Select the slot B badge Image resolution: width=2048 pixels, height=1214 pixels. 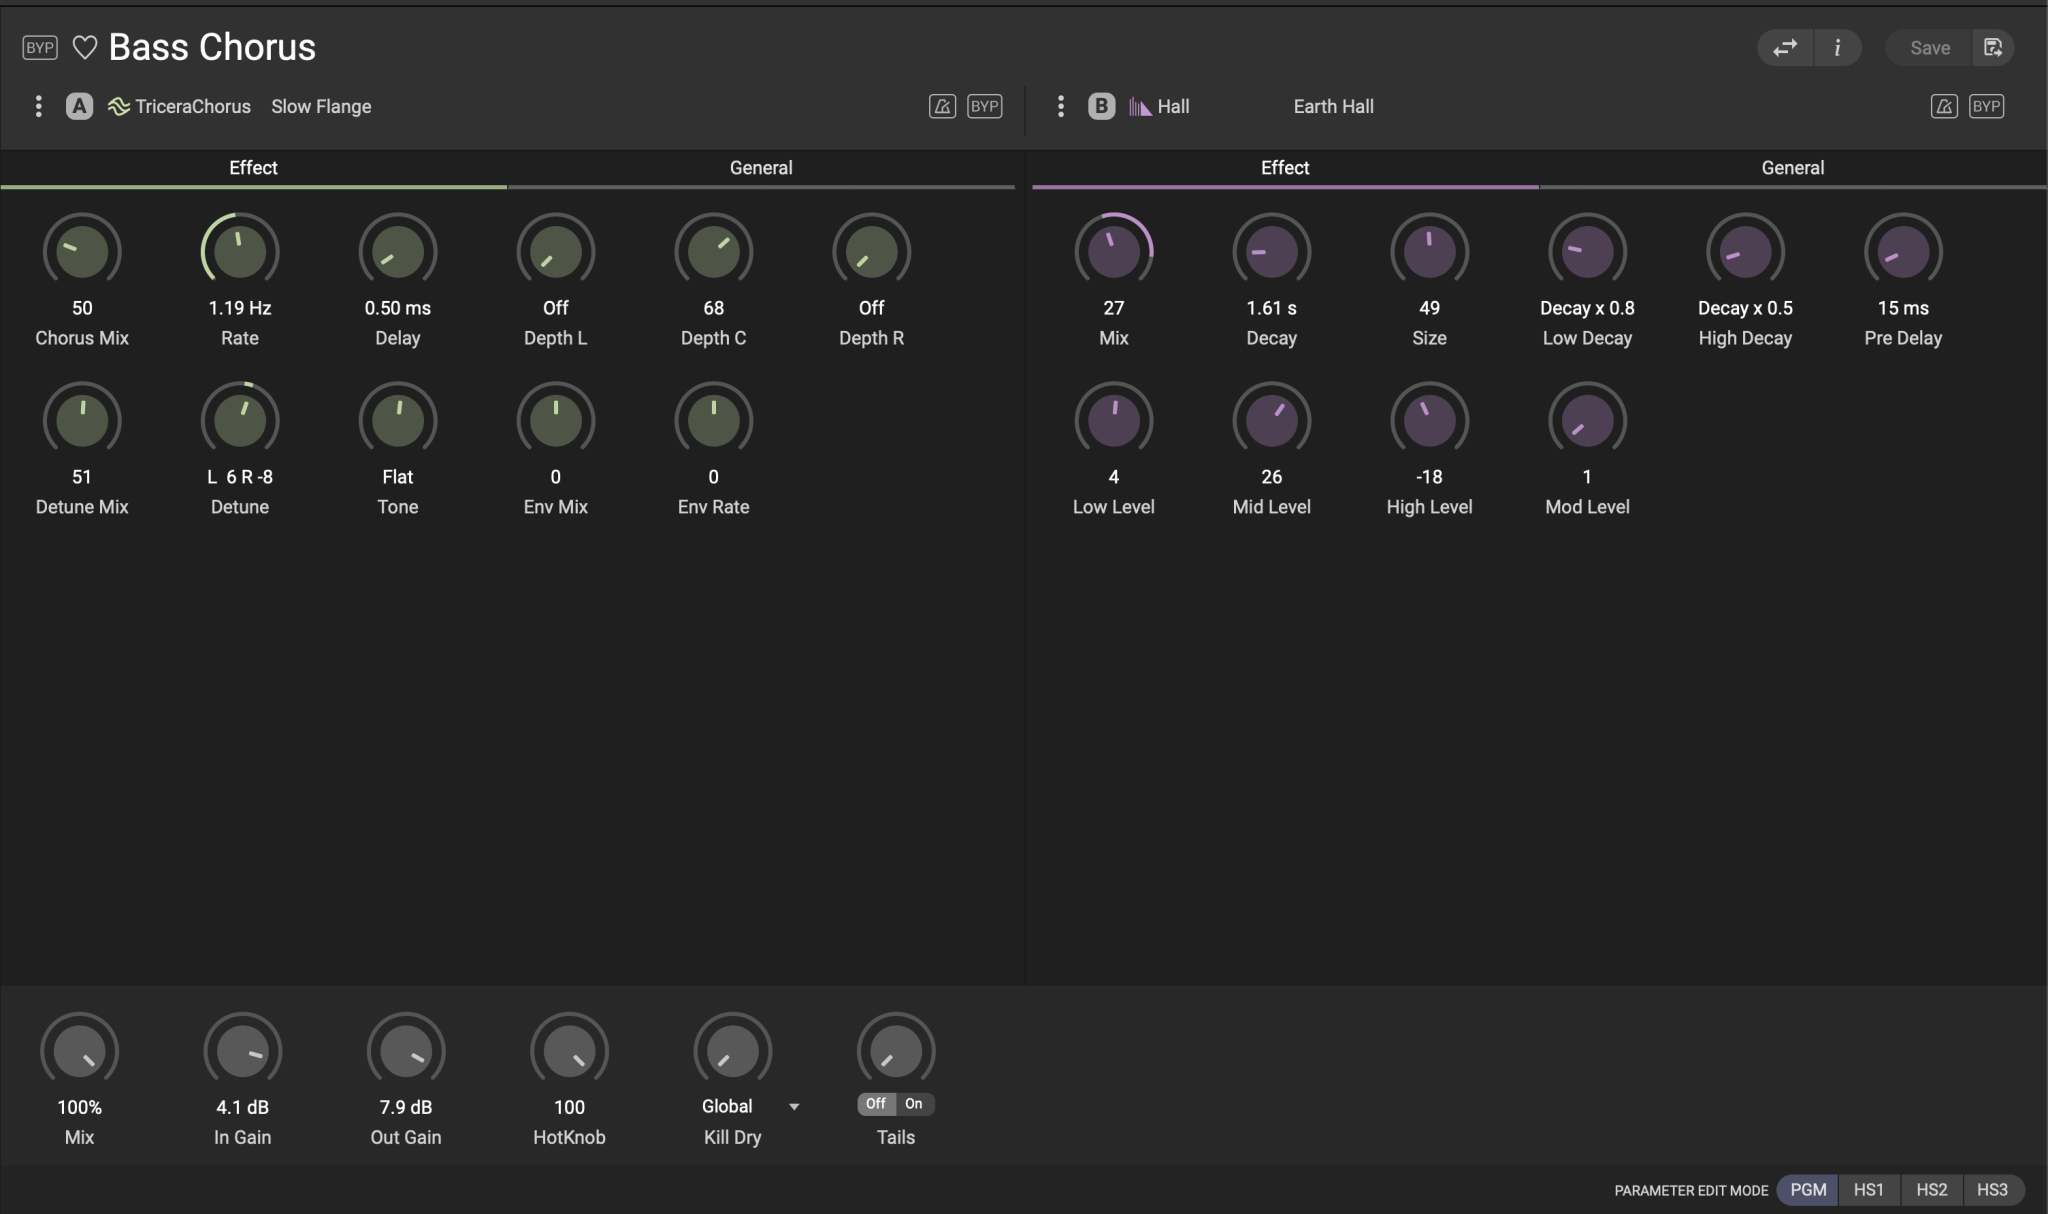1101,106
